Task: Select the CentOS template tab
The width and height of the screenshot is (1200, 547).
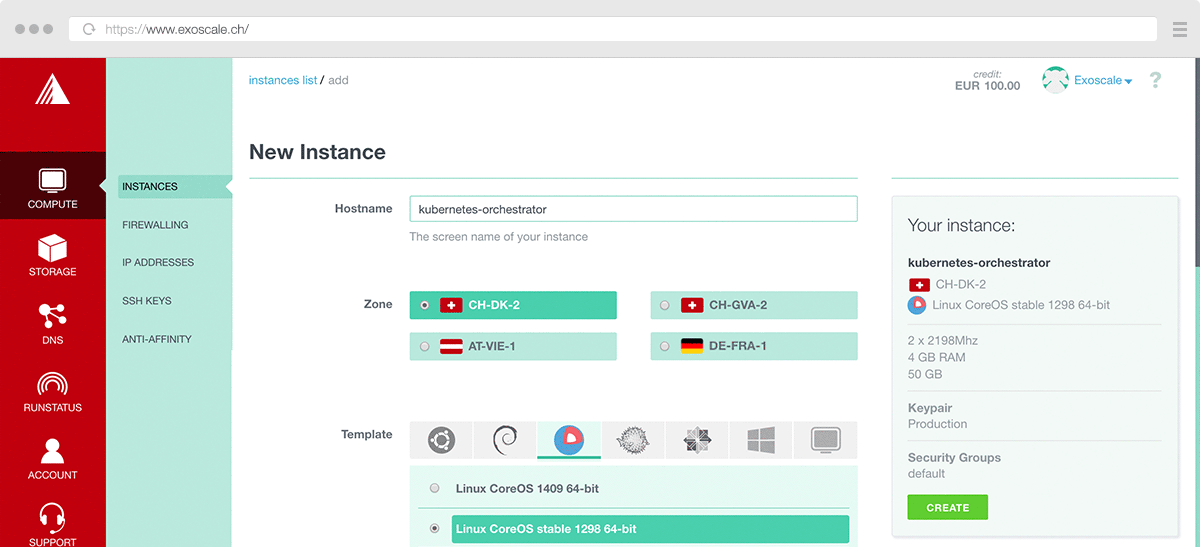Action: tap(697, 440)
